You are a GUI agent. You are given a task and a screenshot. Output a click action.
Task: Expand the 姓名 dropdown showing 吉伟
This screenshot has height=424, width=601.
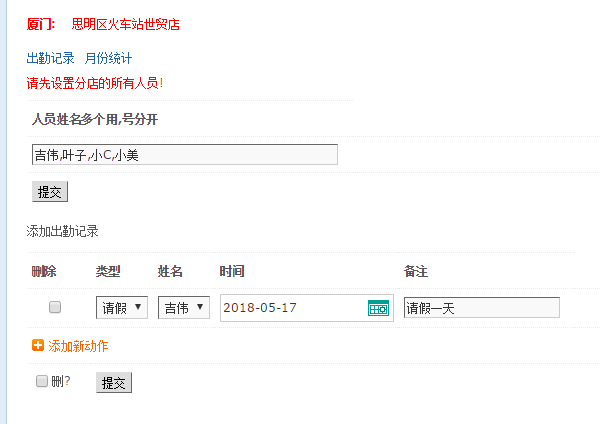tap(184, 308)
